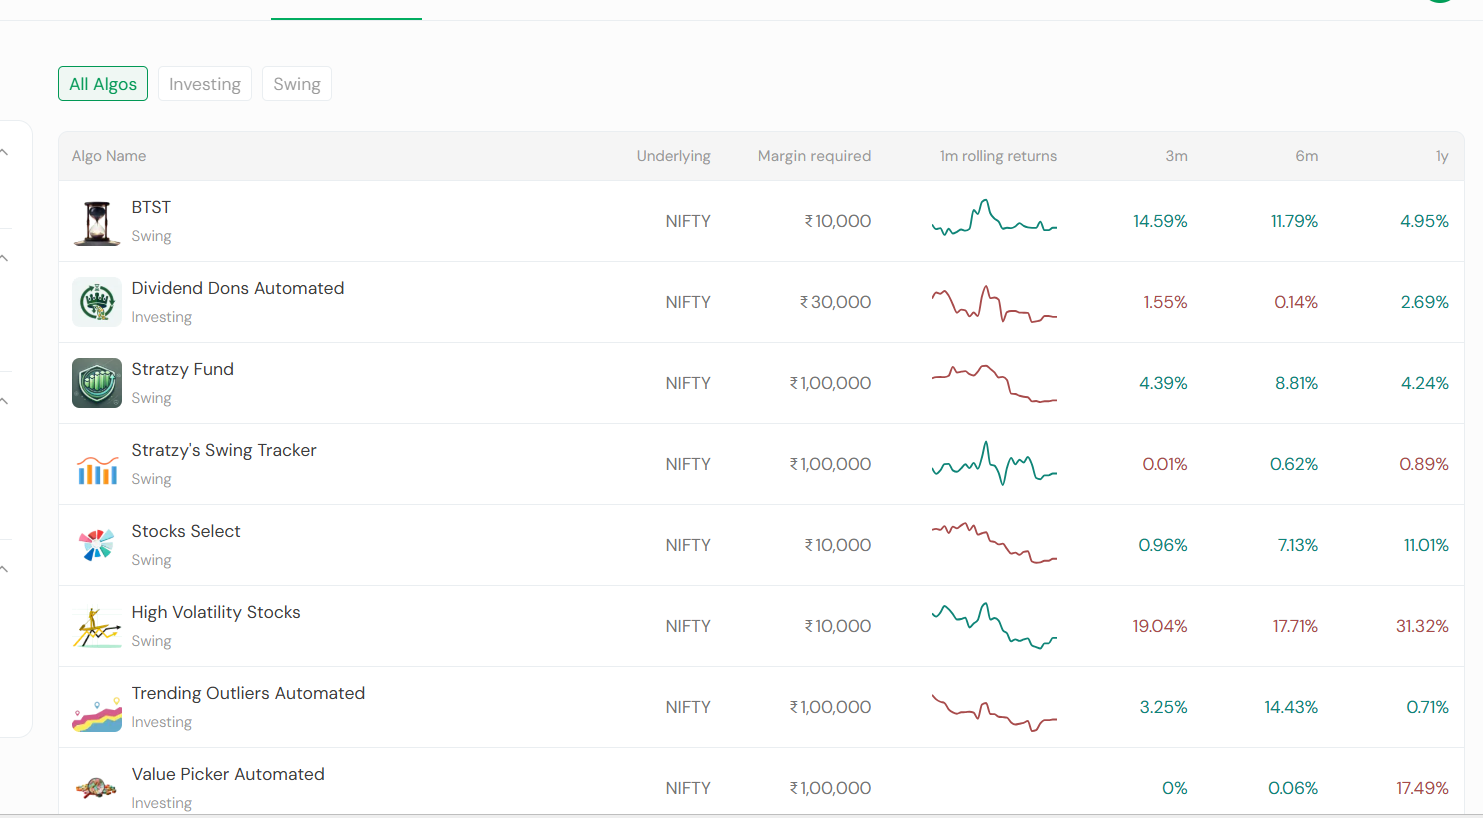1483x818 pixels.
Task: Open the Dividend Dons Automated crown icon
Action: pos(97,302)
